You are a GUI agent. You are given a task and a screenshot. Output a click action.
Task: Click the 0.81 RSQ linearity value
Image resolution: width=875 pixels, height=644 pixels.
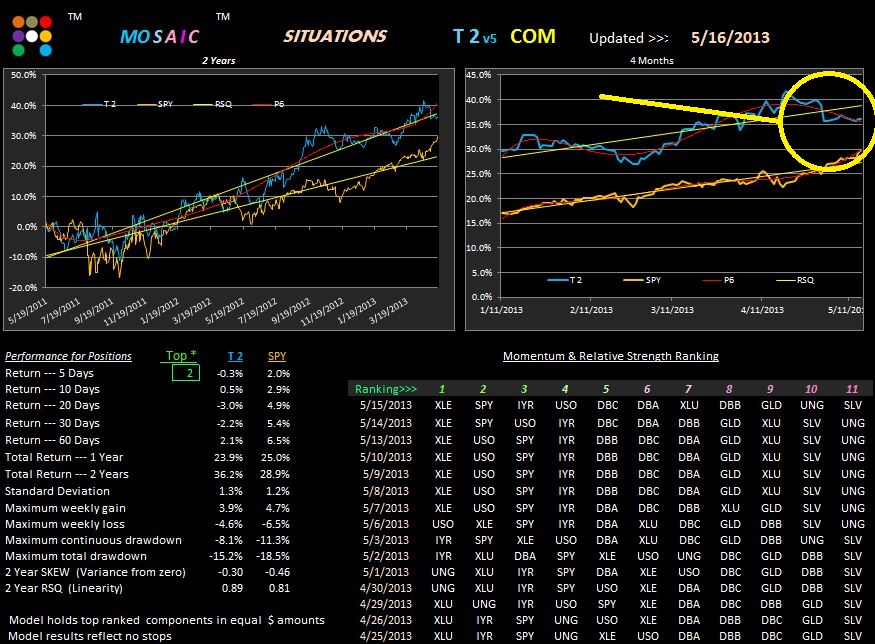(x=279, y=588)
